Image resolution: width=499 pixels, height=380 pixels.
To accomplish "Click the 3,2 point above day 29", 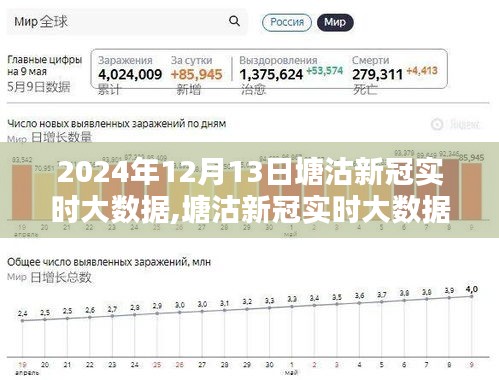I will [247, 309].
